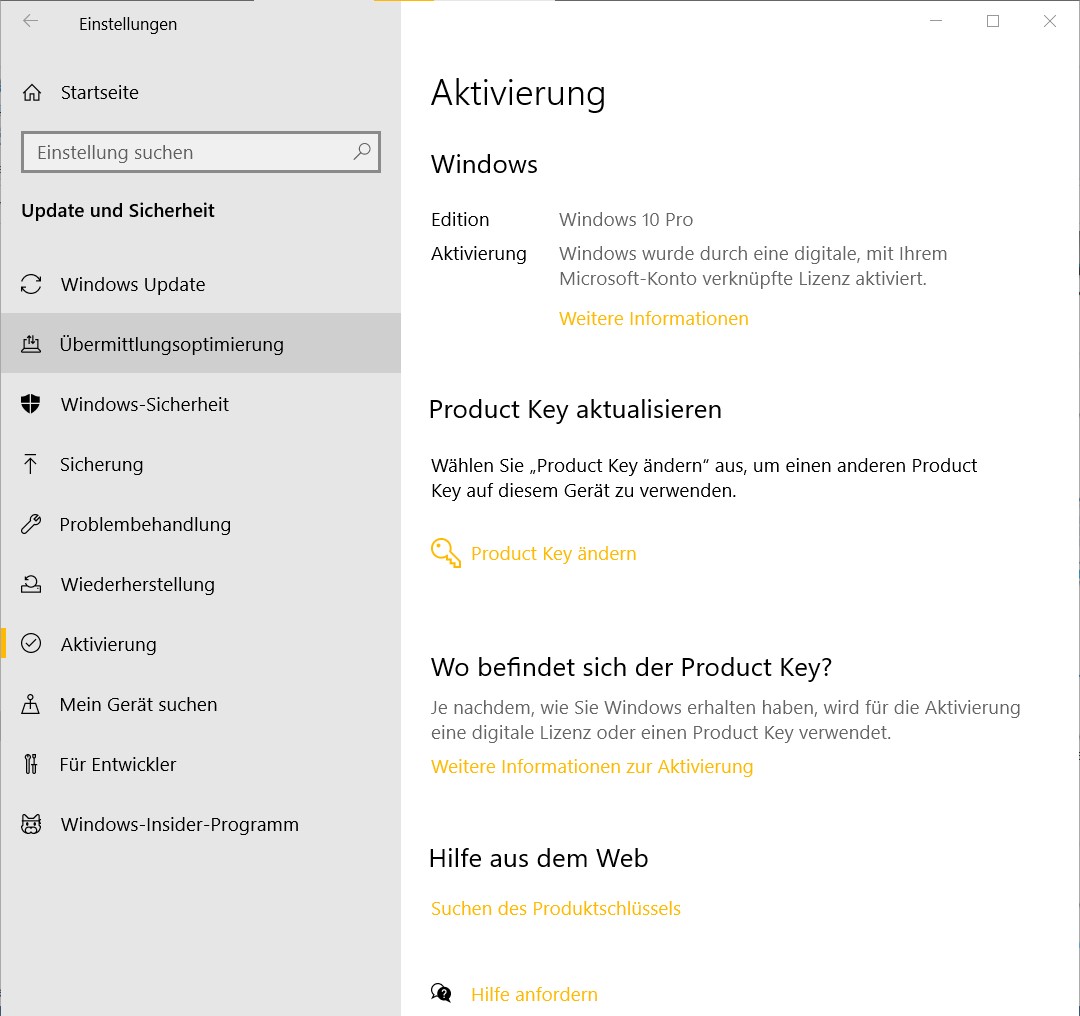Maximize the Einstellungen window
1080x1016 pixels.
(x=993, y=21)
